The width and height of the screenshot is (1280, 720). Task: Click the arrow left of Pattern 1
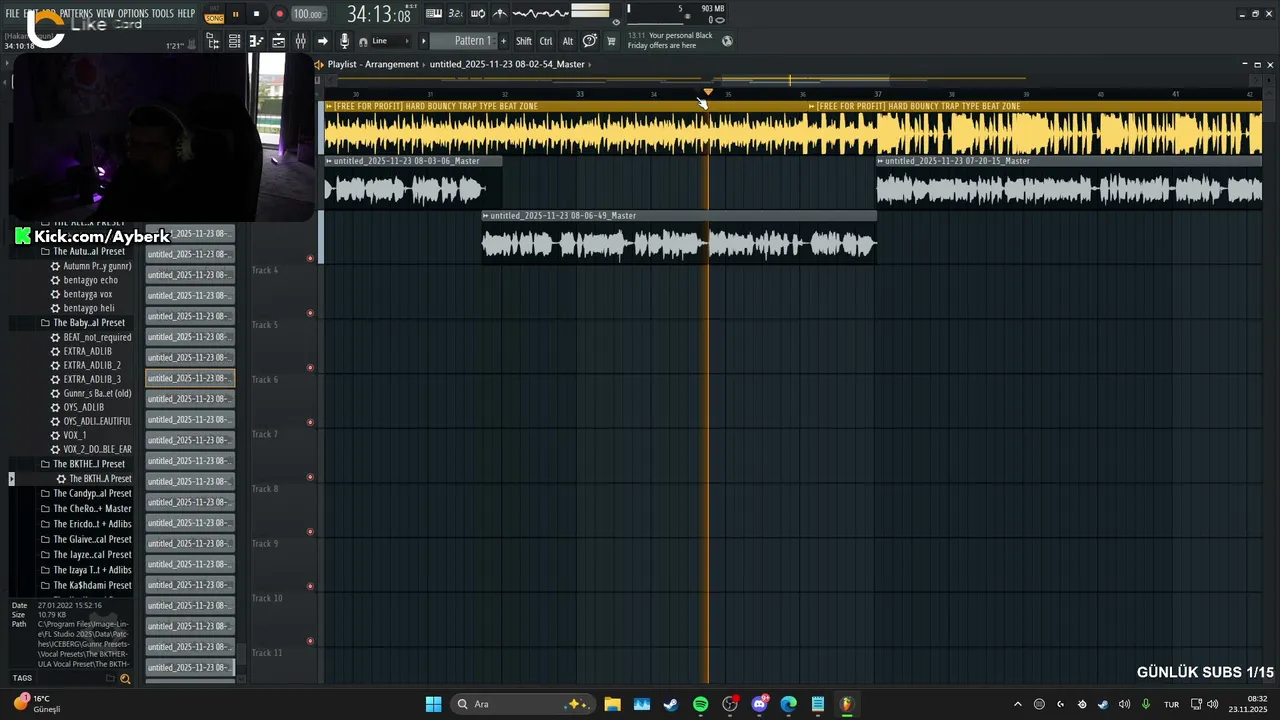pyautogui.click(x=423, y=41)
